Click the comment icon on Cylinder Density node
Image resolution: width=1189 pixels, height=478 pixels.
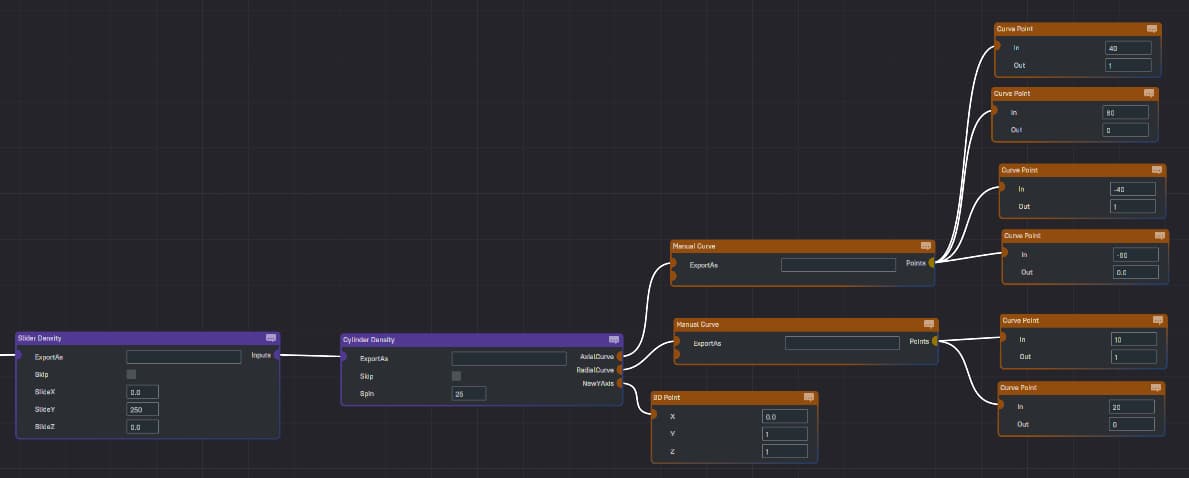pos(614,340)
